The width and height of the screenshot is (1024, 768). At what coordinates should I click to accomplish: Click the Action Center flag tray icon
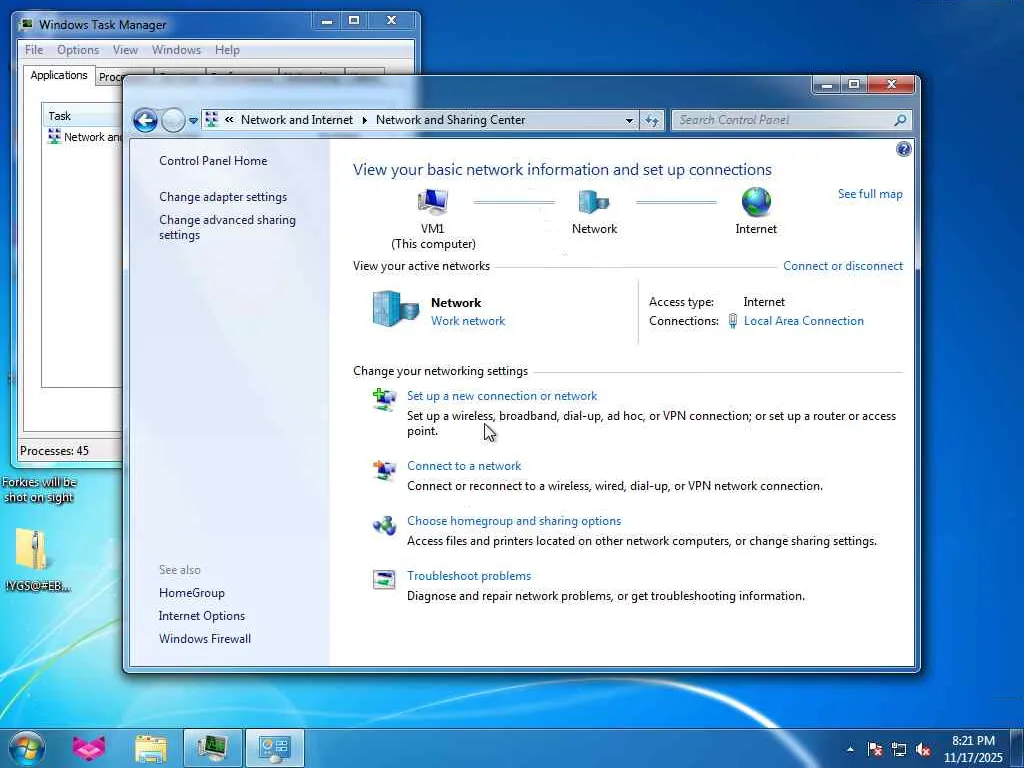point(875,749)
